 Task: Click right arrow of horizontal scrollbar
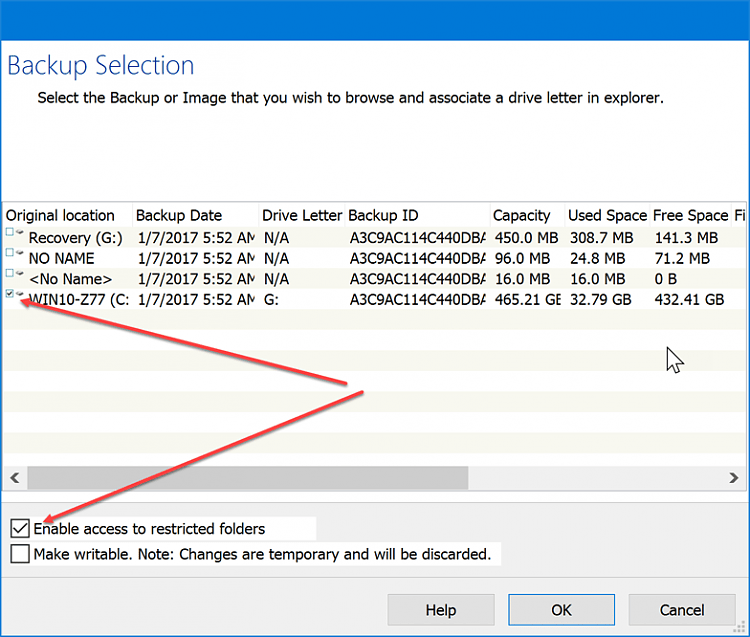click(734, 478)
